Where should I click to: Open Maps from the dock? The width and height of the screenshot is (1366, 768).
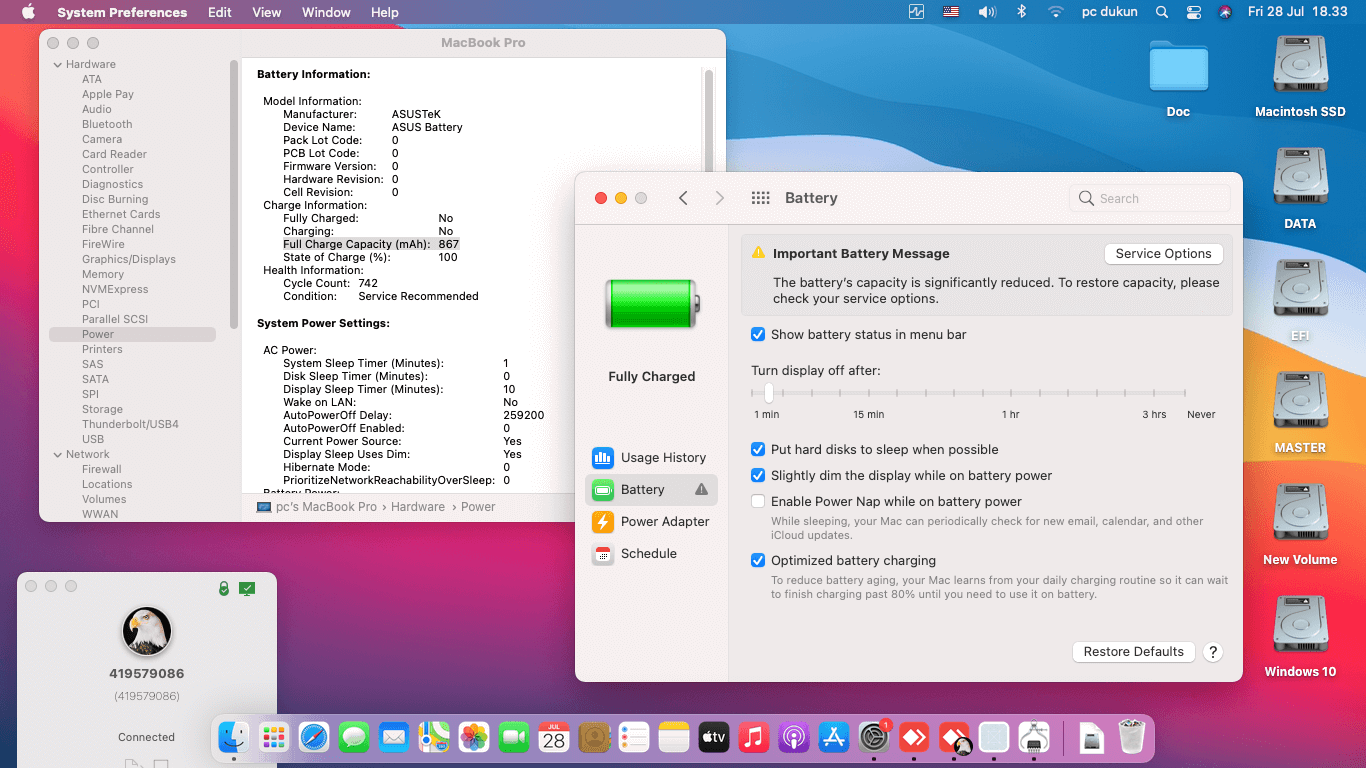(x=434, y=738)
